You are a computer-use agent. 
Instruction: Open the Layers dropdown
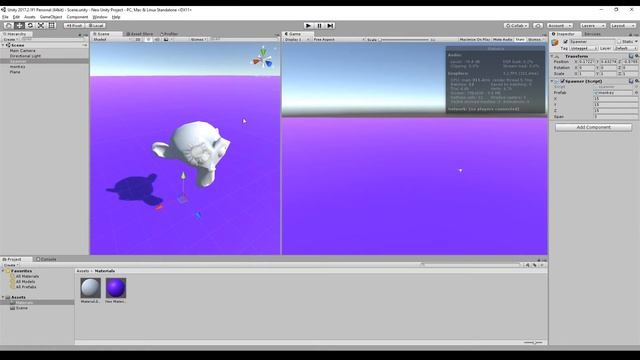(x=593, y=25)
